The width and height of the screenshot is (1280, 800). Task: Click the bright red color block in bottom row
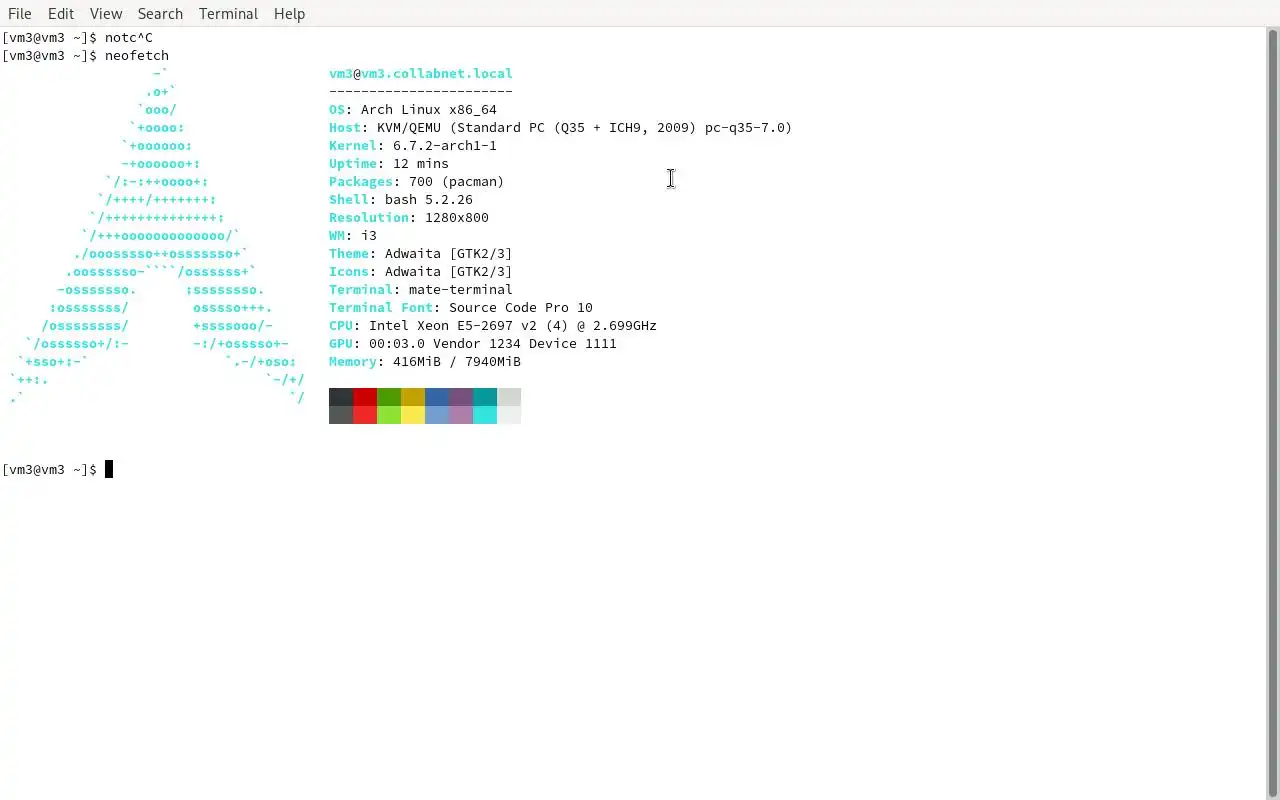tap(365, 415)
